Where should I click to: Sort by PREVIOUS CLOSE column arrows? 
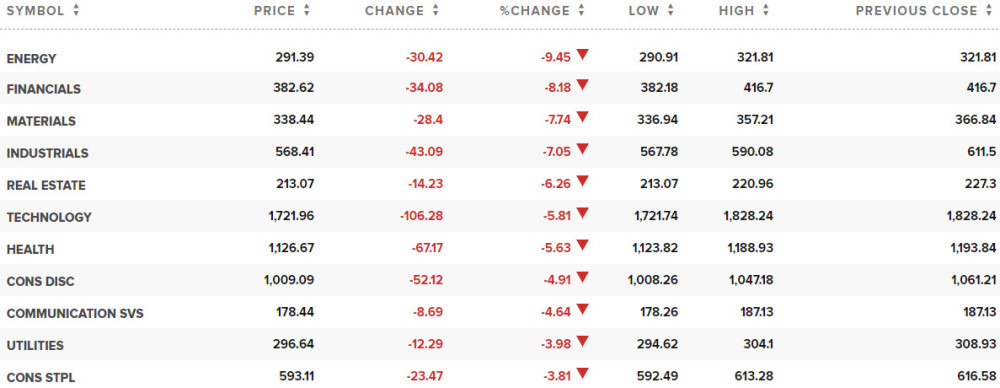pos(989,10)
